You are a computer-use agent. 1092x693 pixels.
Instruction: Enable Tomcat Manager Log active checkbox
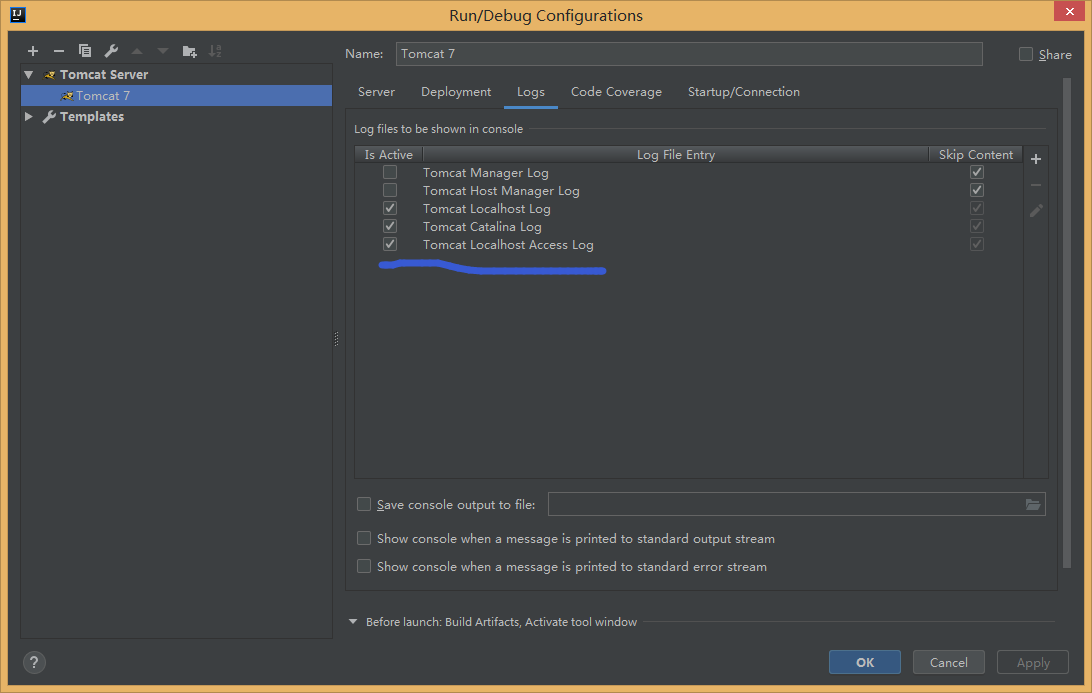point(390,172)
